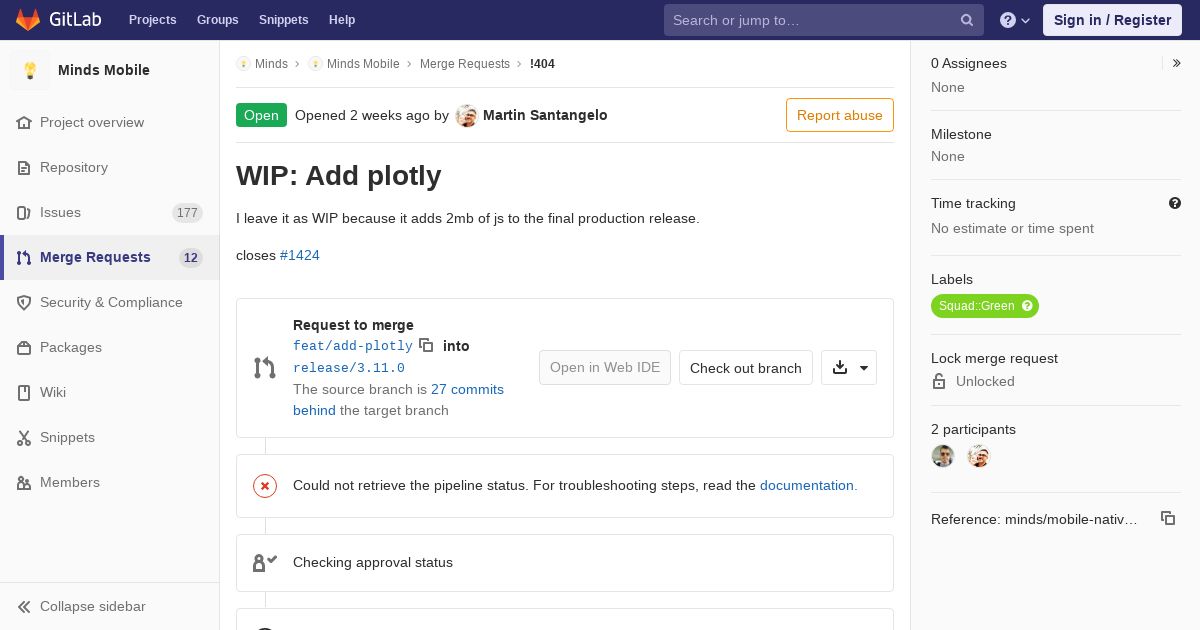Click the Members sidebar icon

coord(24,482)
